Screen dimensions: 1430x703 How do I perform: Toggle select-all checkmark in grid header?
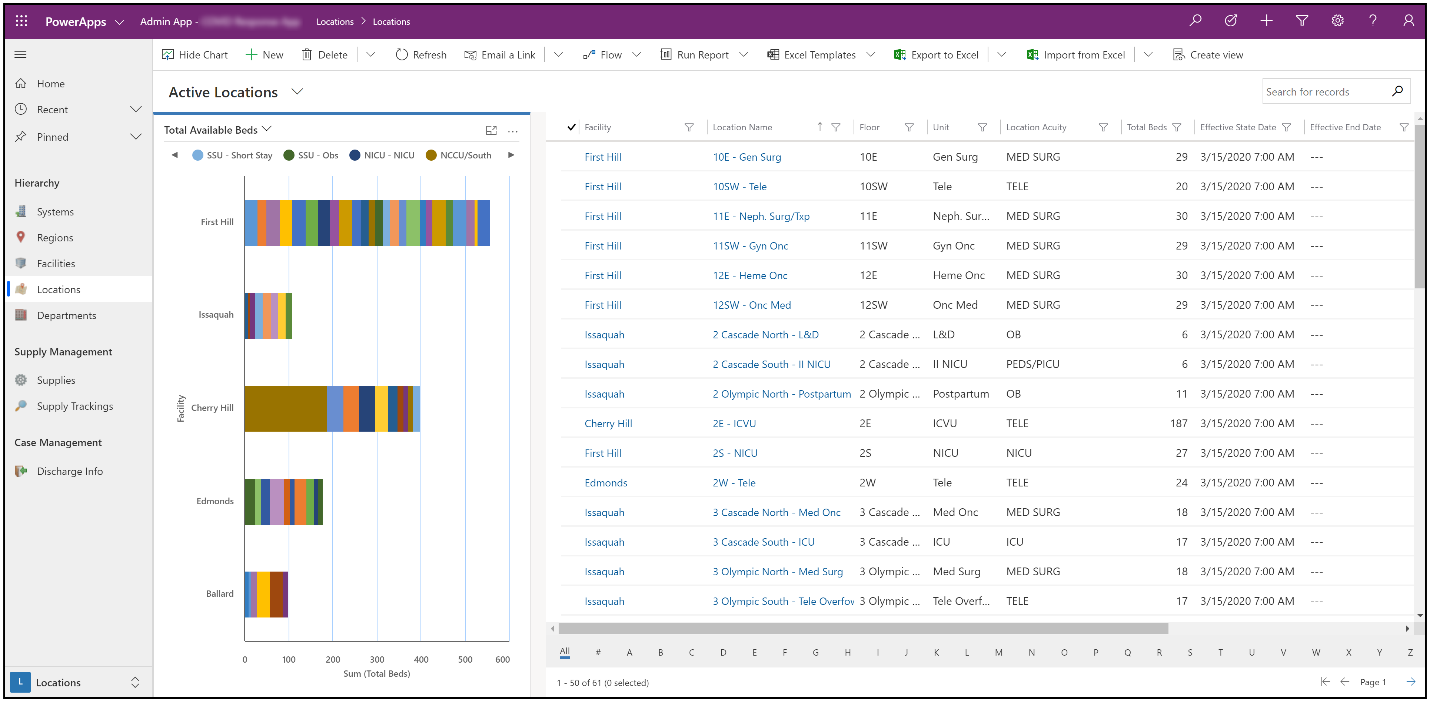coord(571,127)
